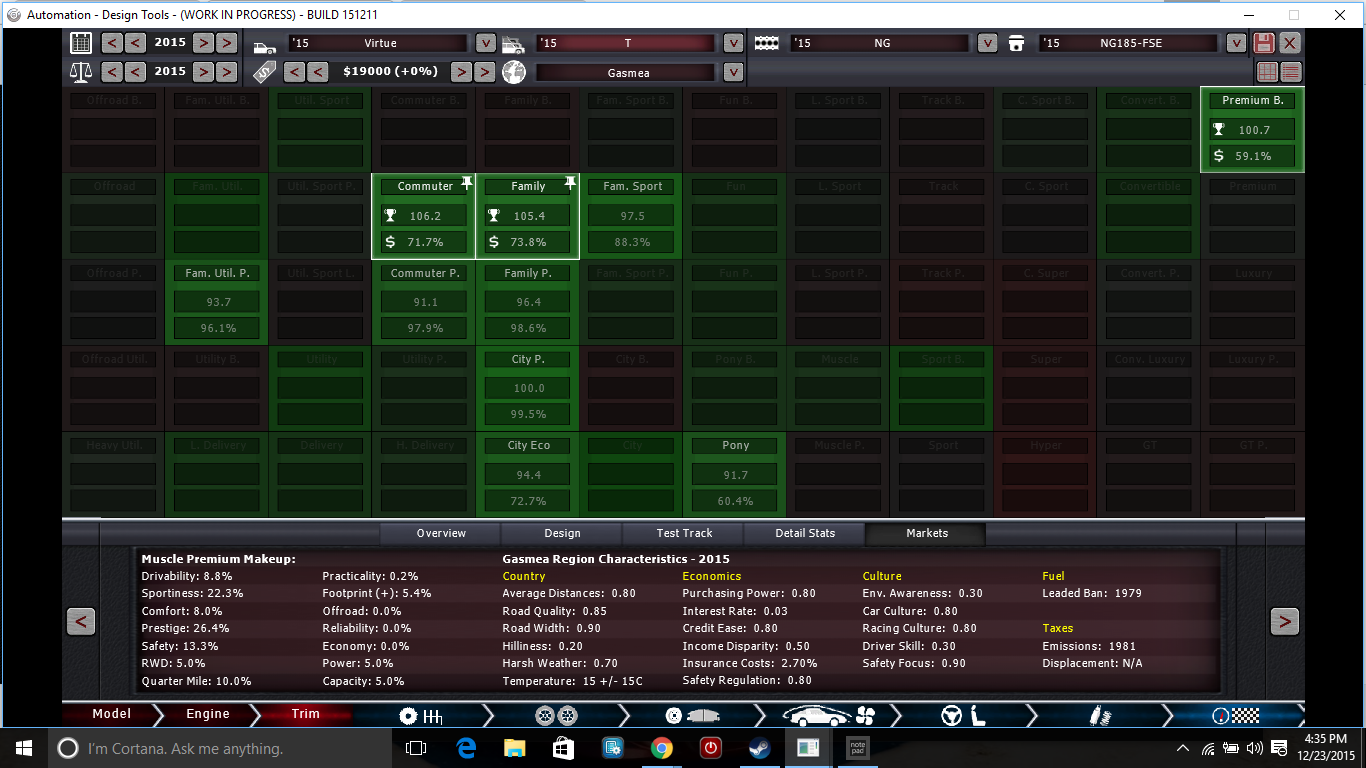Click the trim car icon beside T
This screenshot has height=768, width=1366.
tap(513, 45)
